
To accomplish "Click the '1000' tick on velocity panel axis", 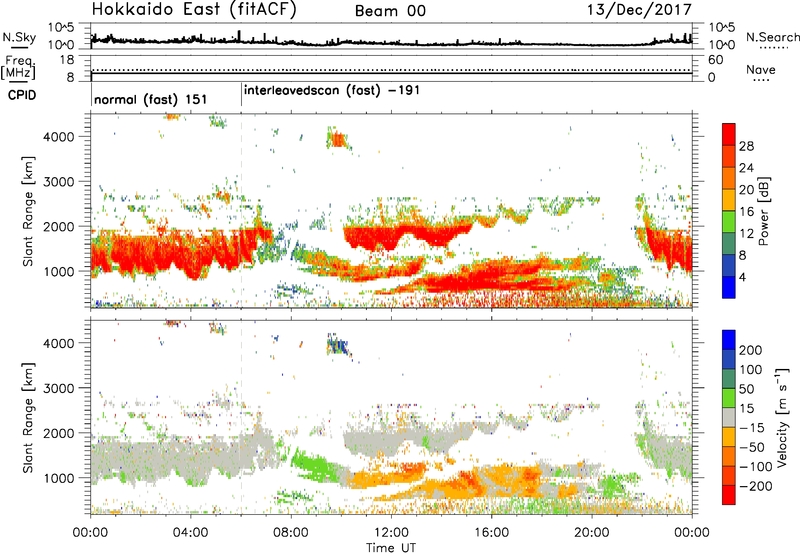I will coord(58,478).
